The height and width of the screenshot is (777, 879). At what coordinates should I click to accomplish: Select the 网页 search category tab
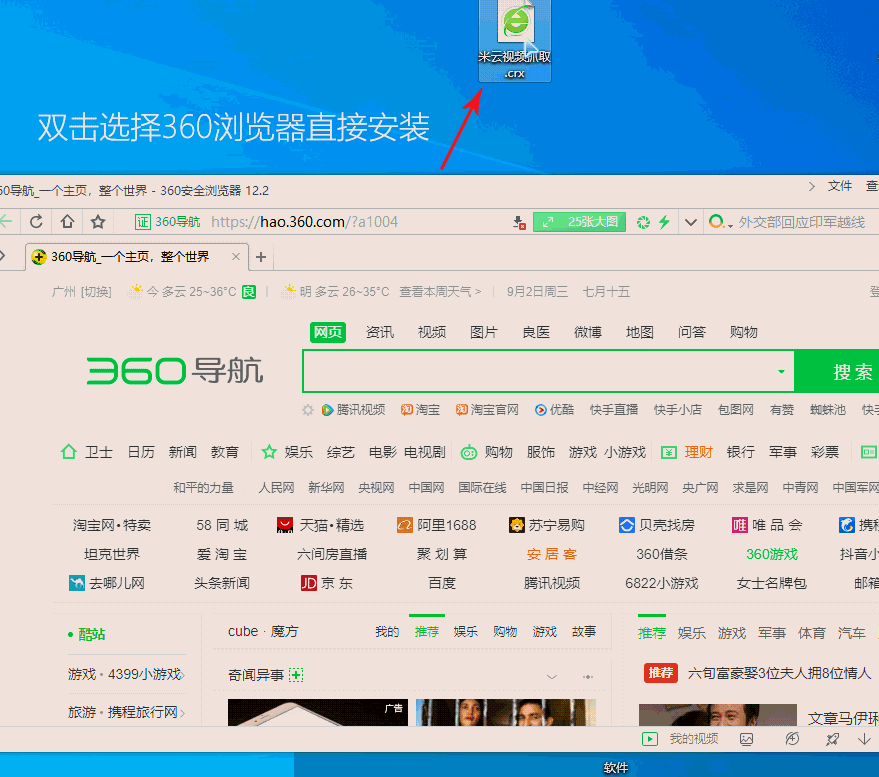pos(327,332)
